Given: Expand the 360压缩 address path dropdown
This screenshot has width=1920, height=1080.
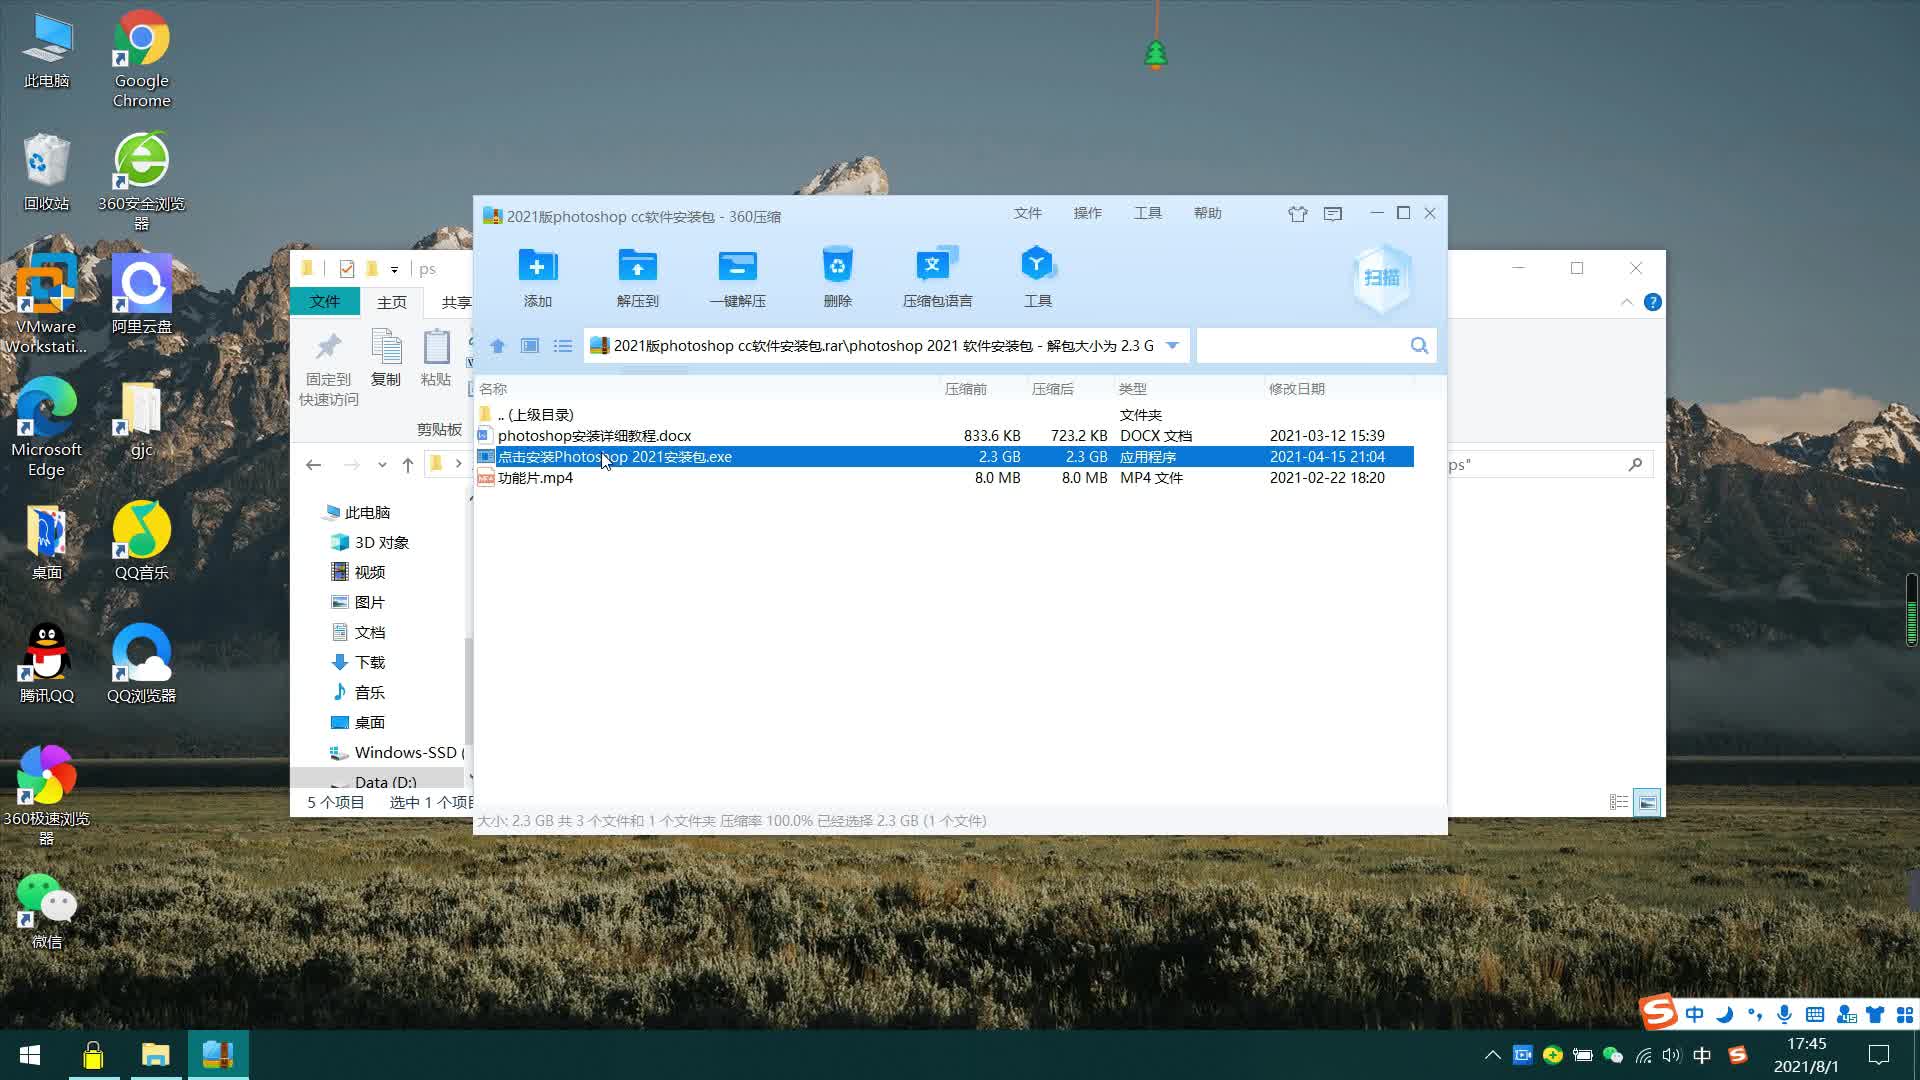Looking at the screenshot, I should [1173, 346].
